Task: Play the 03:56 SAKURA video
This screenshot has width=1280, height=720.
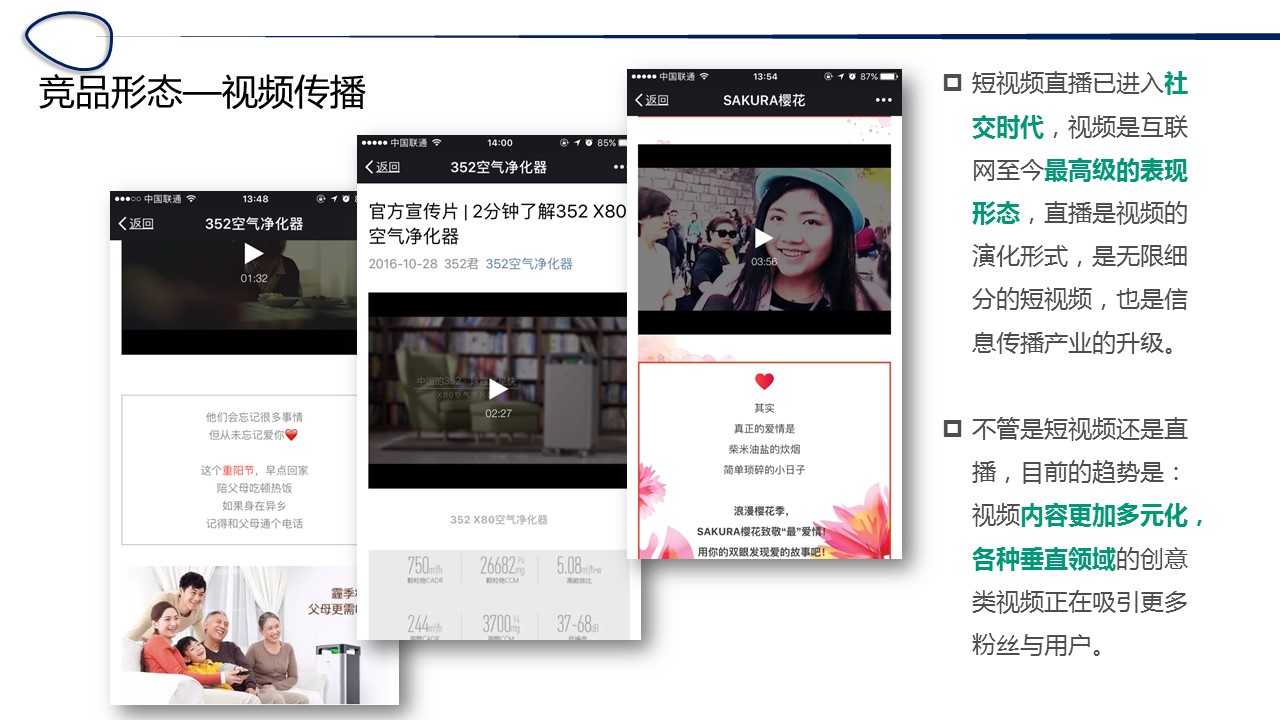Action: coord(764,238)
